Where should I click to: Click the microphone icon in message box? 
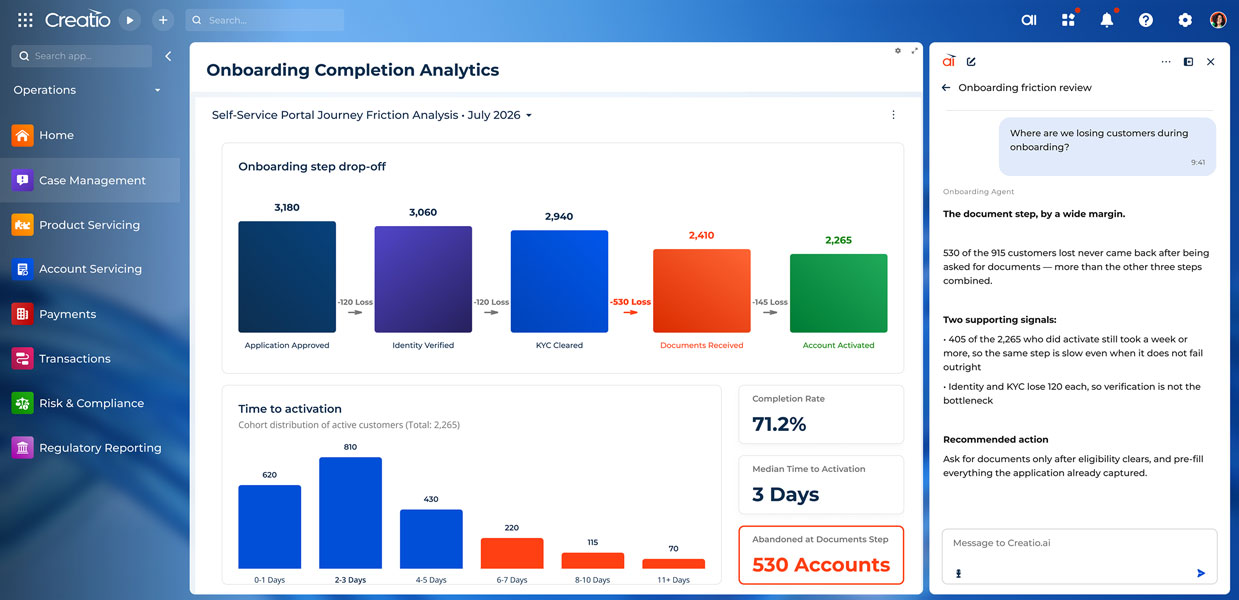pyautogui.click(x=959, y=573)
